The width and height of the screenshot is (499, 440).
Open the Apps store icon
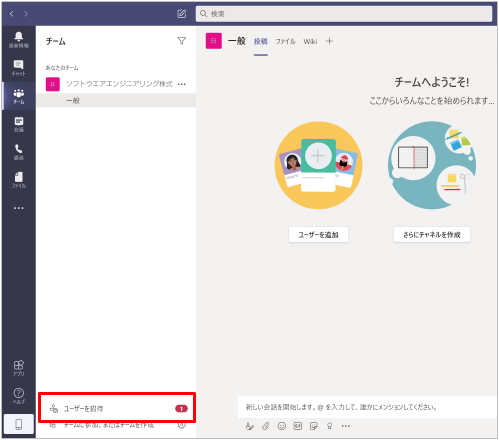click(19, 368)
